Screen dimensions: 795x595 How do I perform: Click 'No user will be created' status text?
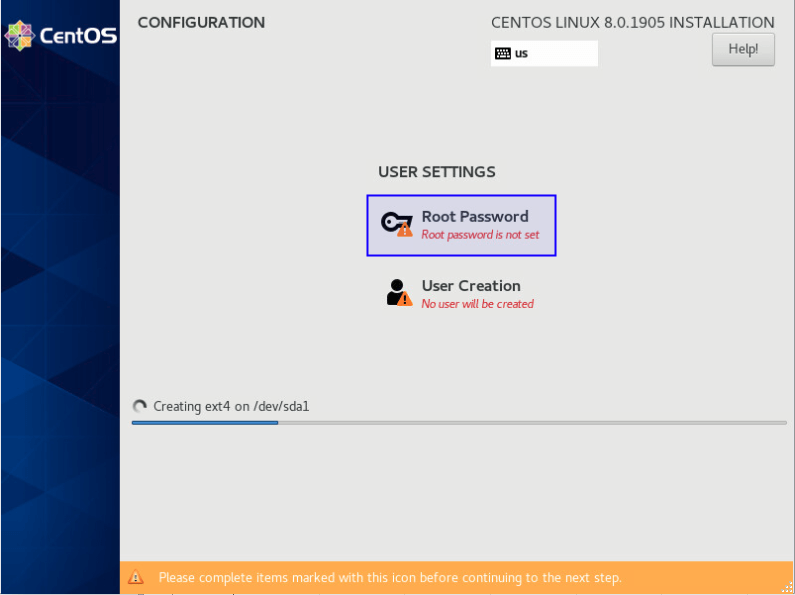pyautogui.click(x=477, y=304)
